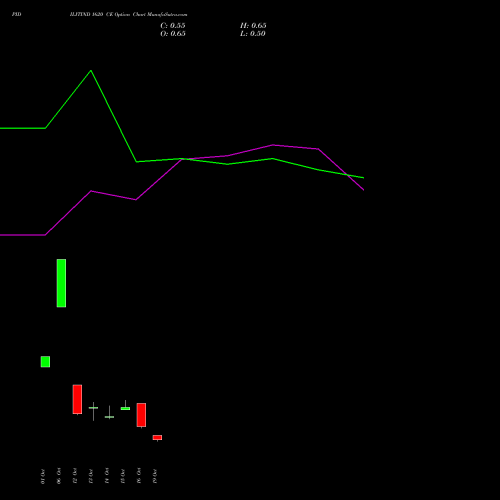
Task: Click the low value L: 0.50
Action: (253, 34)
